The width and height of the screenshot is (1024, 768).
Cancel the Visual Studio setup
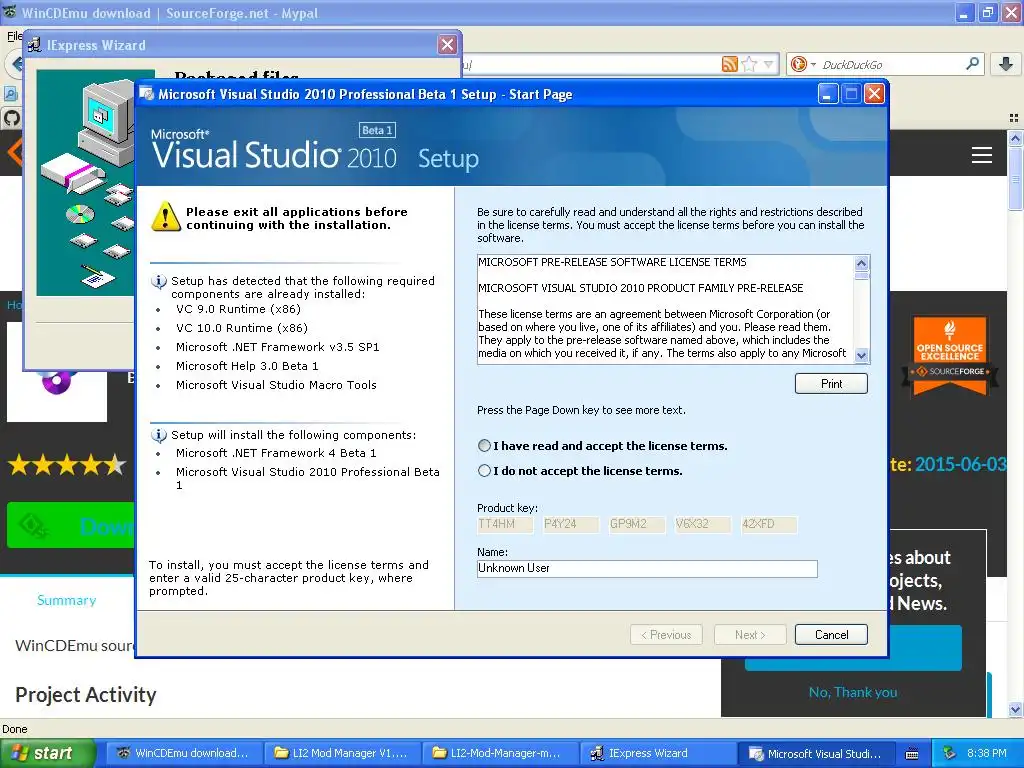pos(831,635)
